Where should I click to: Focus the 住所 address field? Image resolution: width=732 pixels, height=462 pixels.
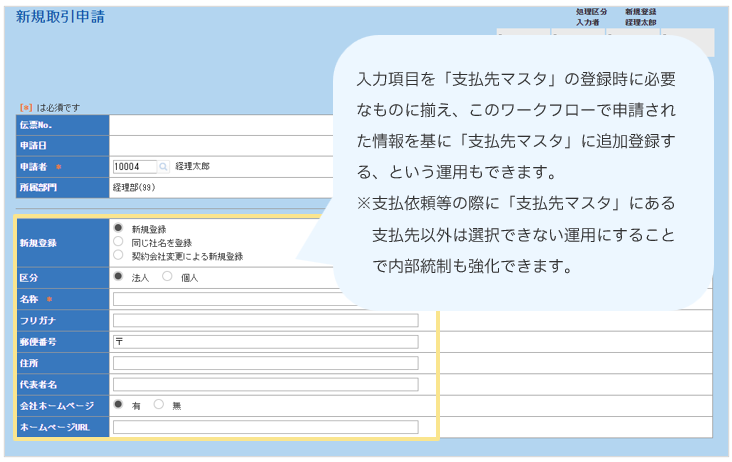pyautogui.click(x=265, y=363)
